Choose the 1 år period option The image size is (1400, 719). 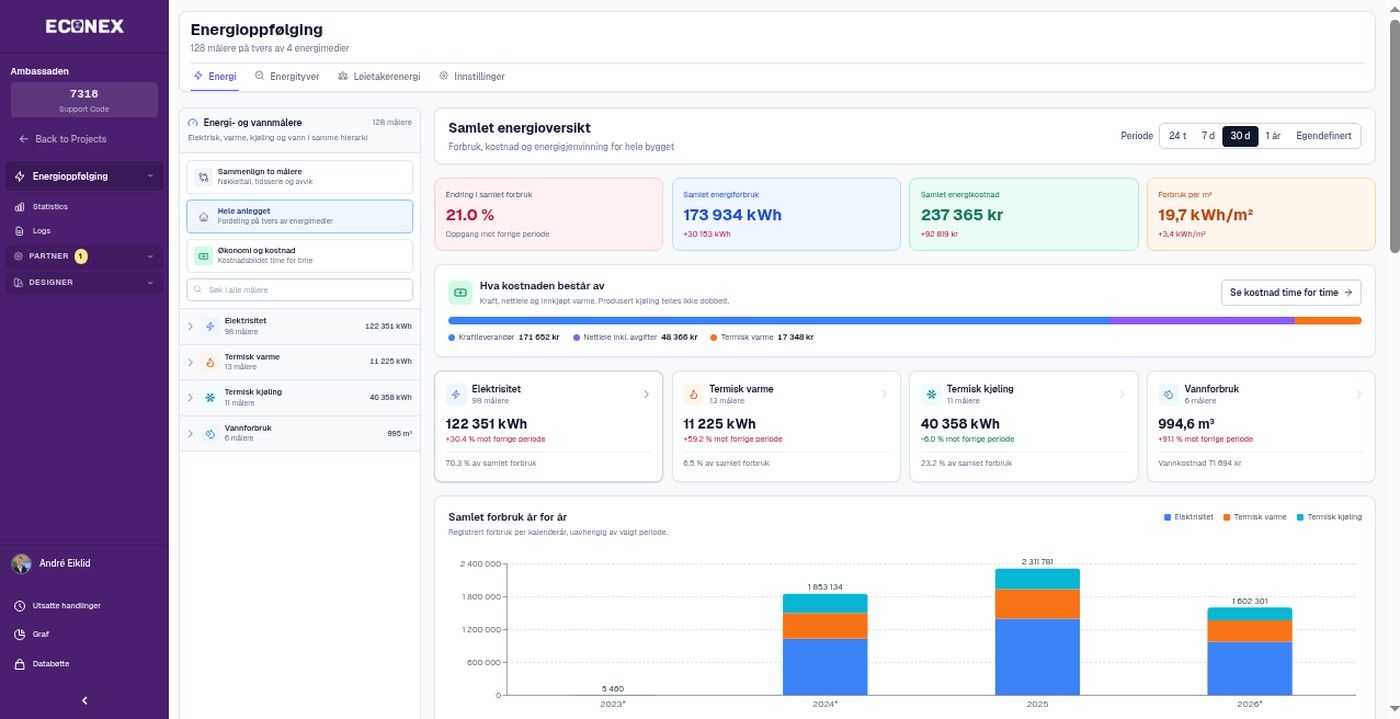coord(1272,136)
